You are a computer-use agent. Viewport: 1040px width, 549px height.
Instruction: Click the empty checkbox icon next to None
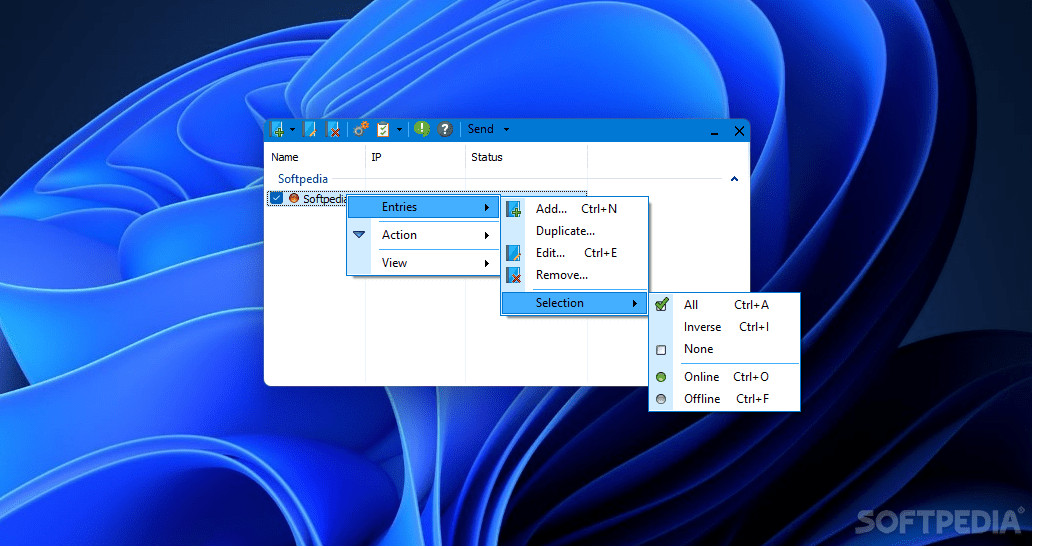click(661, 350)
